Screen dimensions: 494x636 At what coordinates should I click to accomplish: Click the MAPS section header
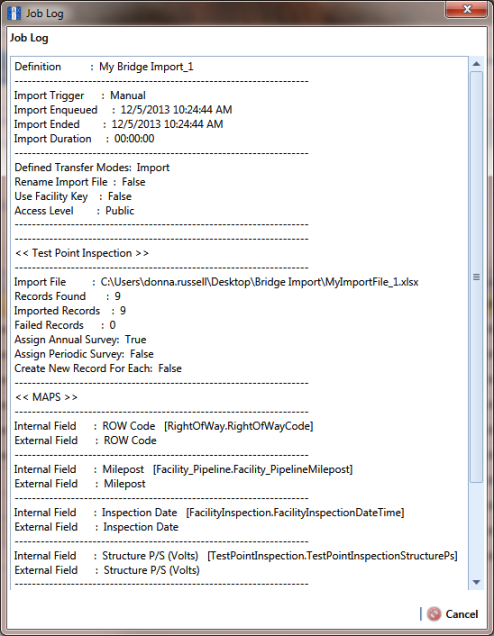[x=46, y=397]
